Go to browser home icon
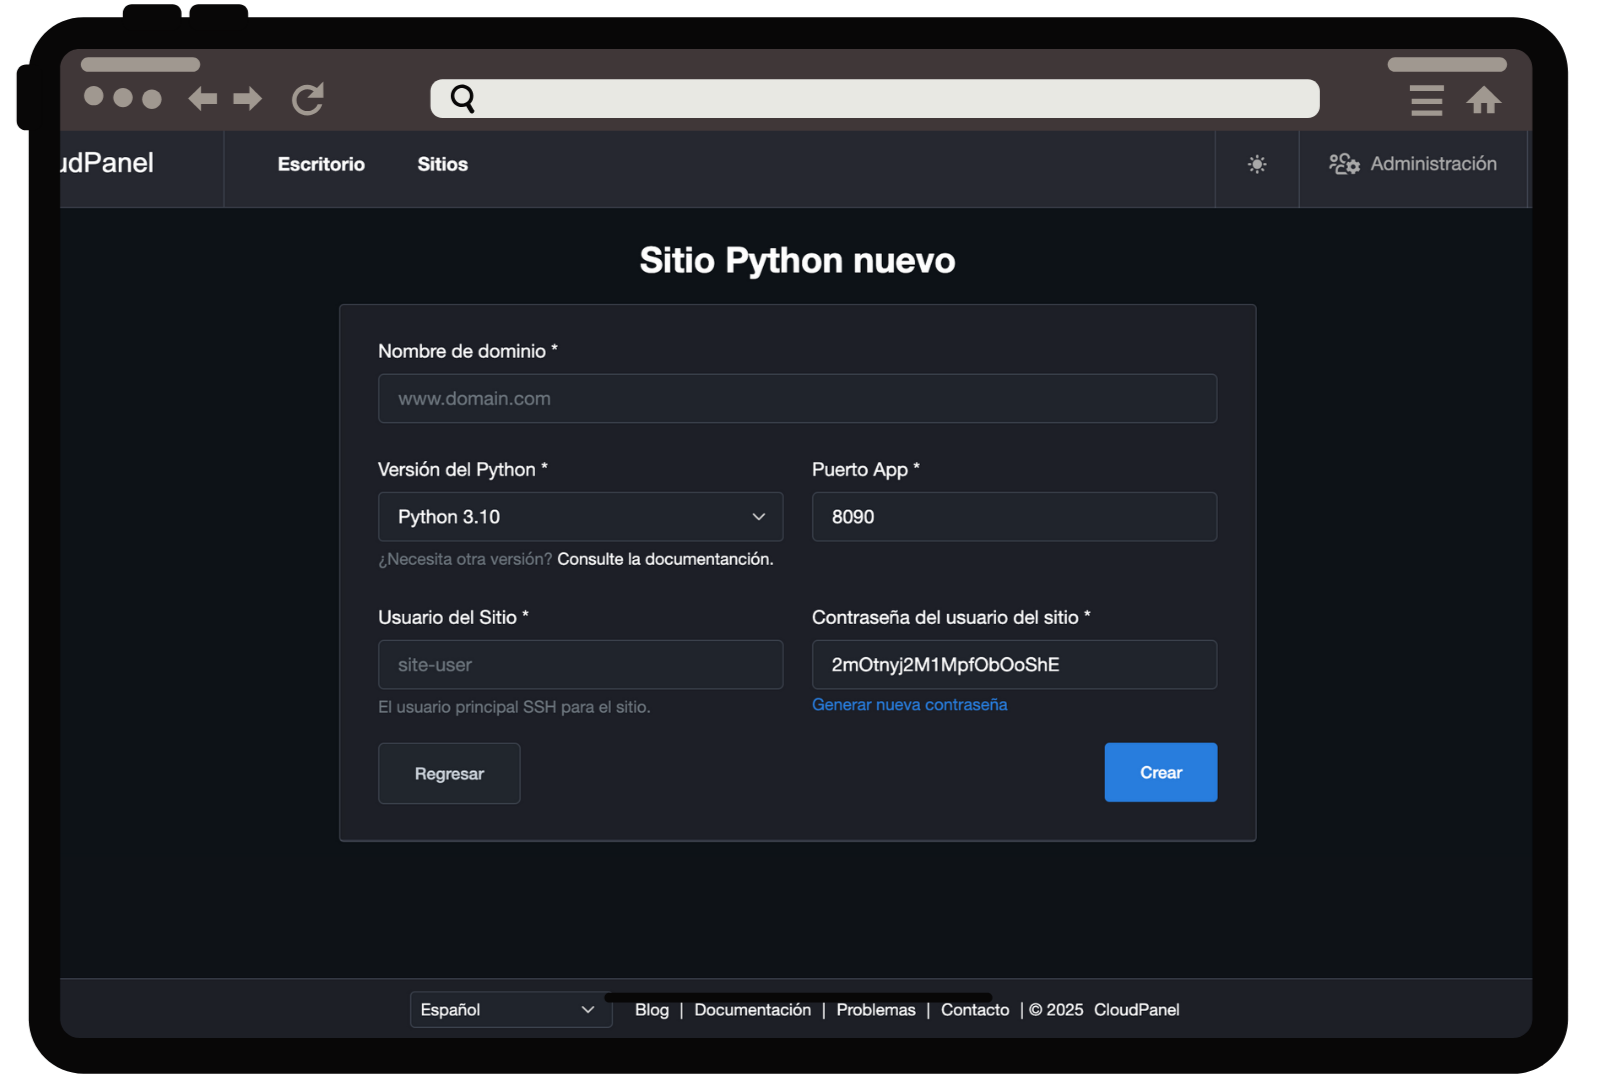Image resolution: width=1600 pixels, height=1080 pixels. click(1484, 100)
